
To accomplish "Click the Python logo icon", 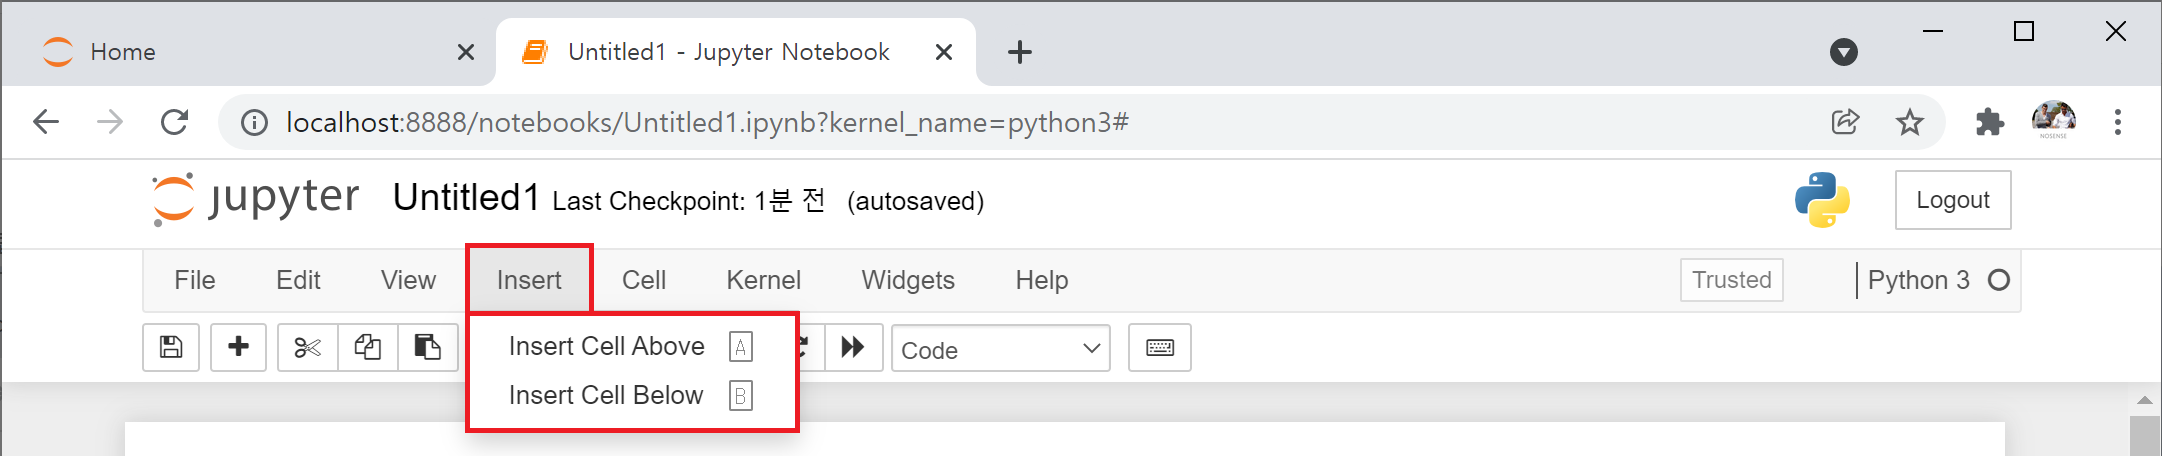I will coord(1822,200).
